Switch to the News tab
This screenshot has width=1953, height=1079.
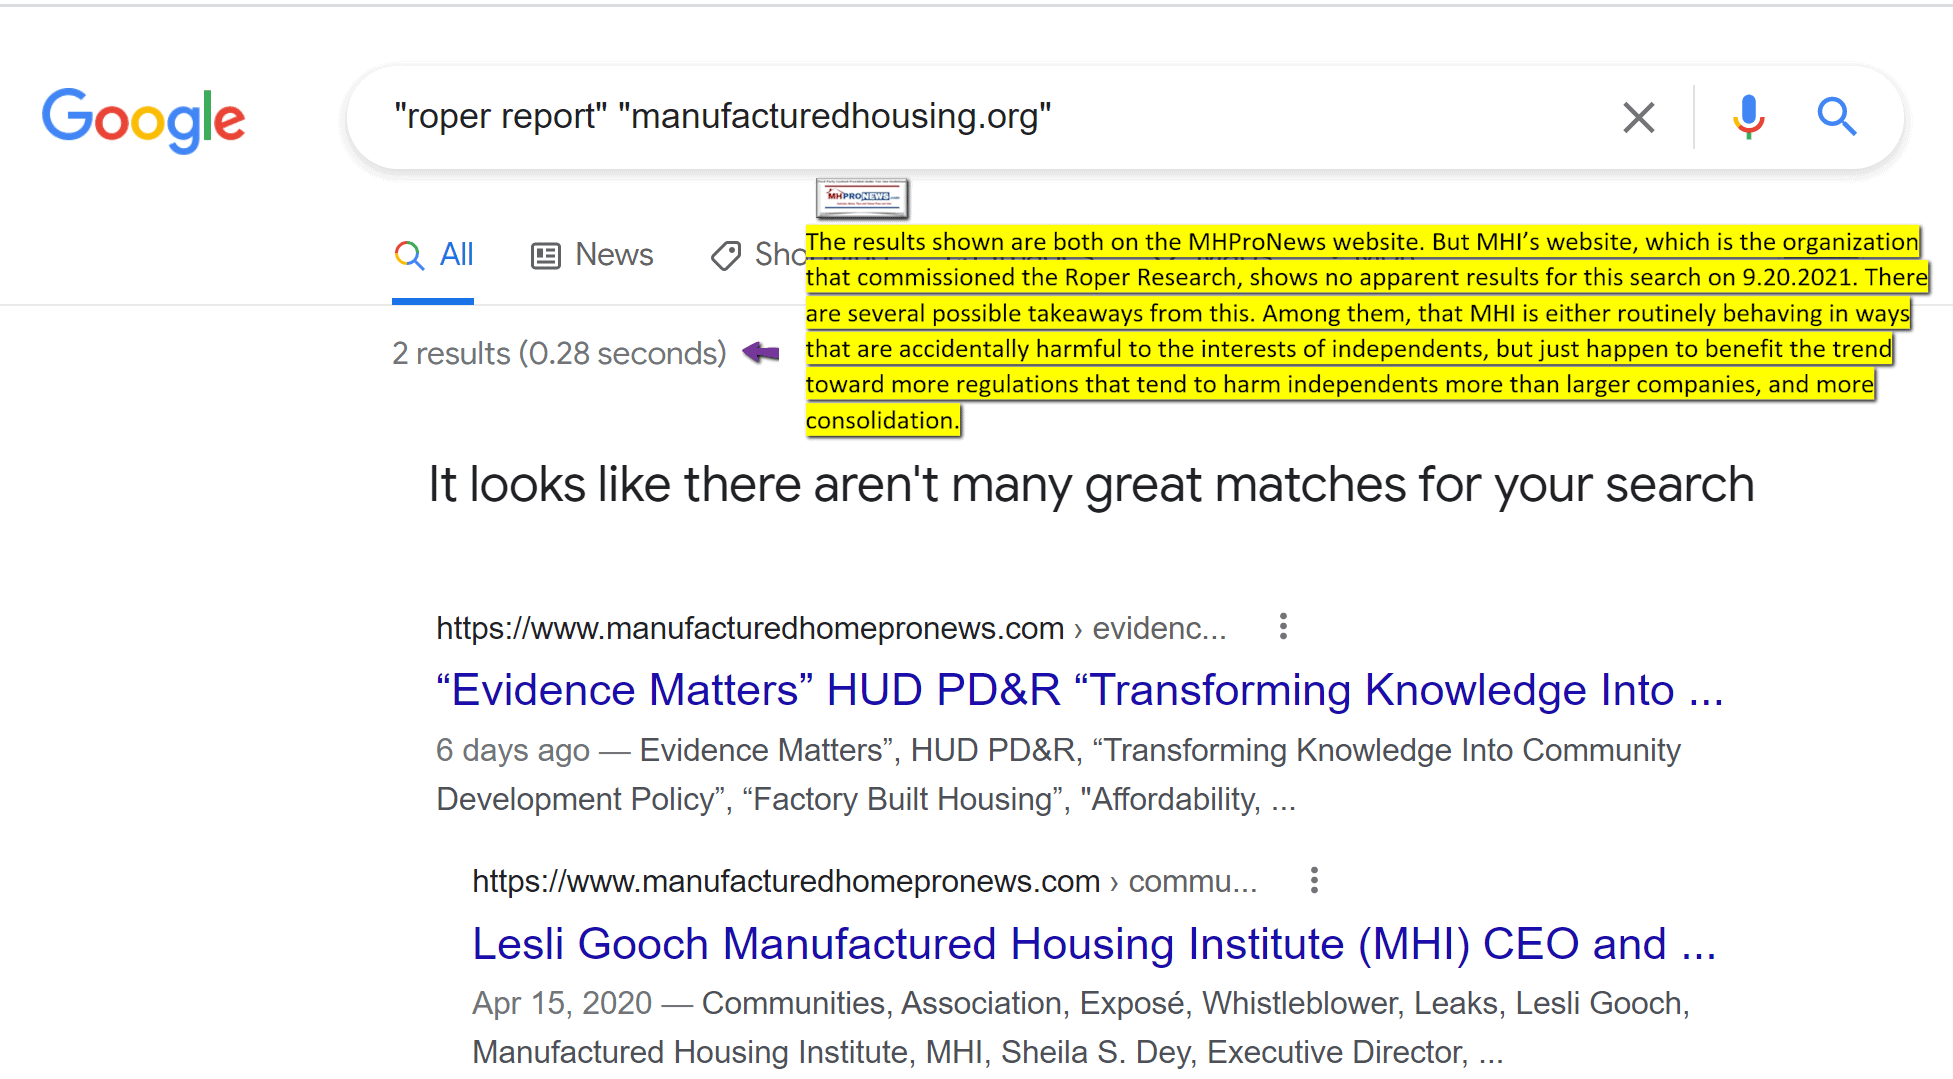pyautogui.click(x=591, y=255)
